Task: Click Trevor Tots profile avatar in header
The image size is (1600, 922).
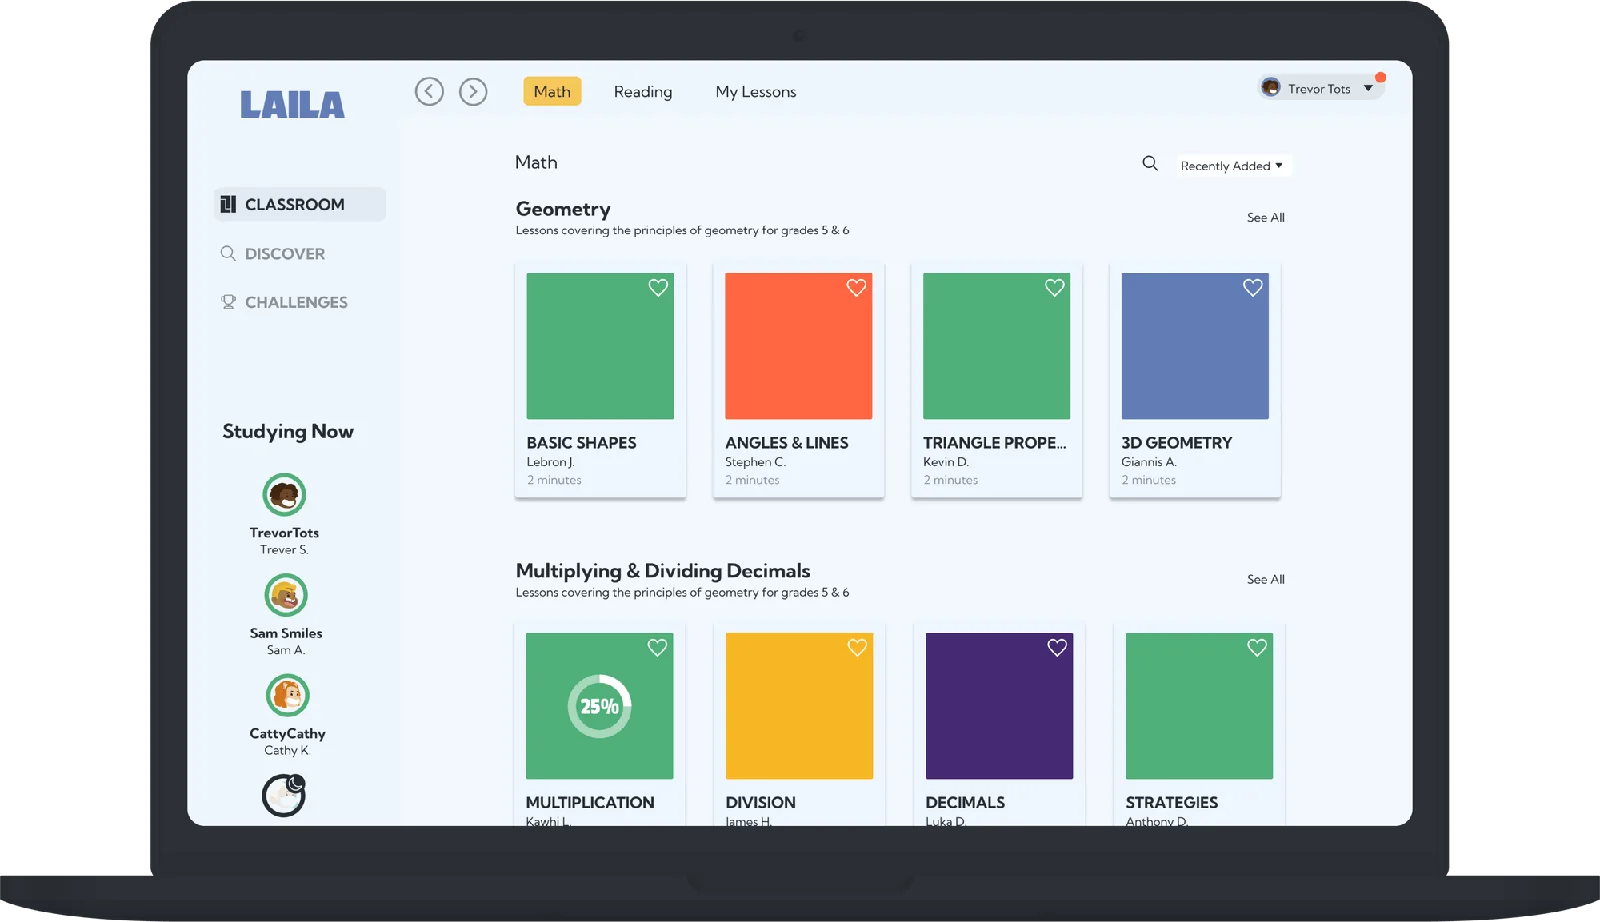Action: click(x=1271, y=88)
